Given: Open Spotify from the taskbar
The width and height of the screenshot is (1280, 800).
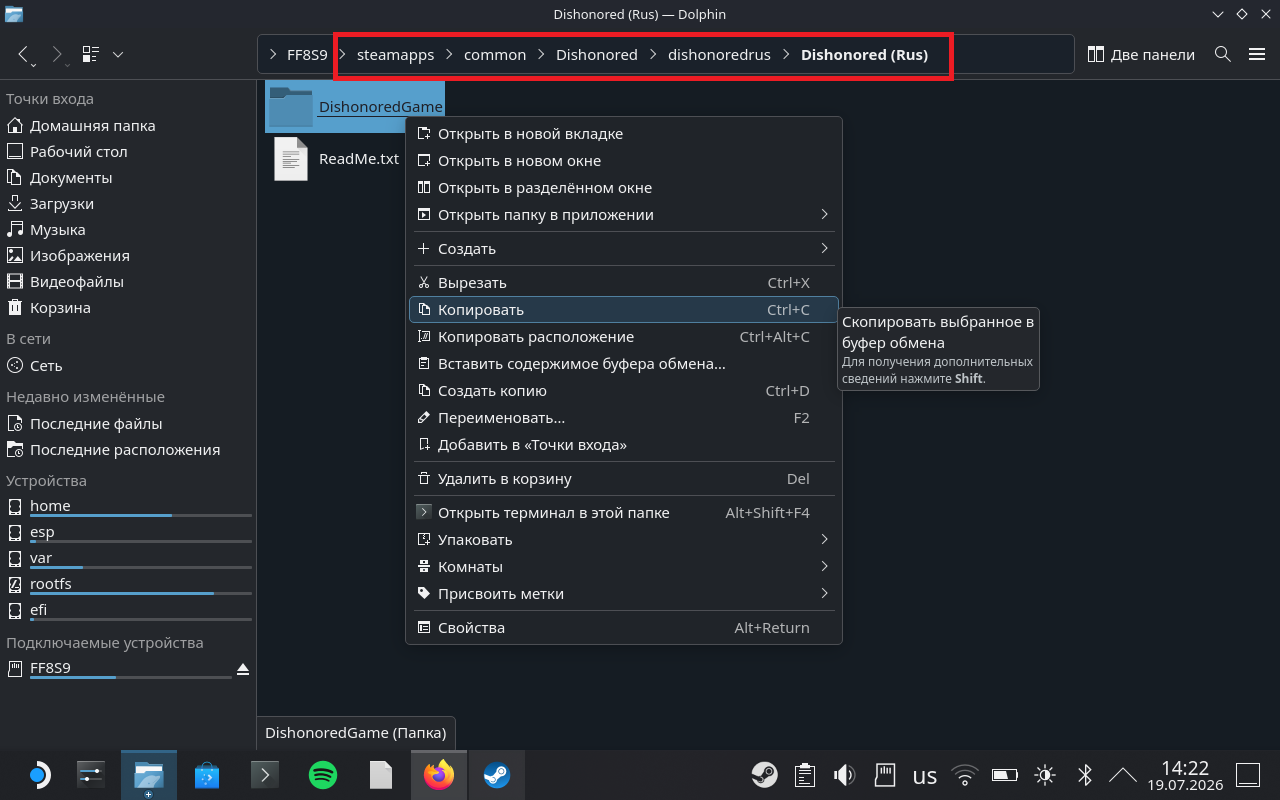Looking at the screenshot, I should coord(323,775).
